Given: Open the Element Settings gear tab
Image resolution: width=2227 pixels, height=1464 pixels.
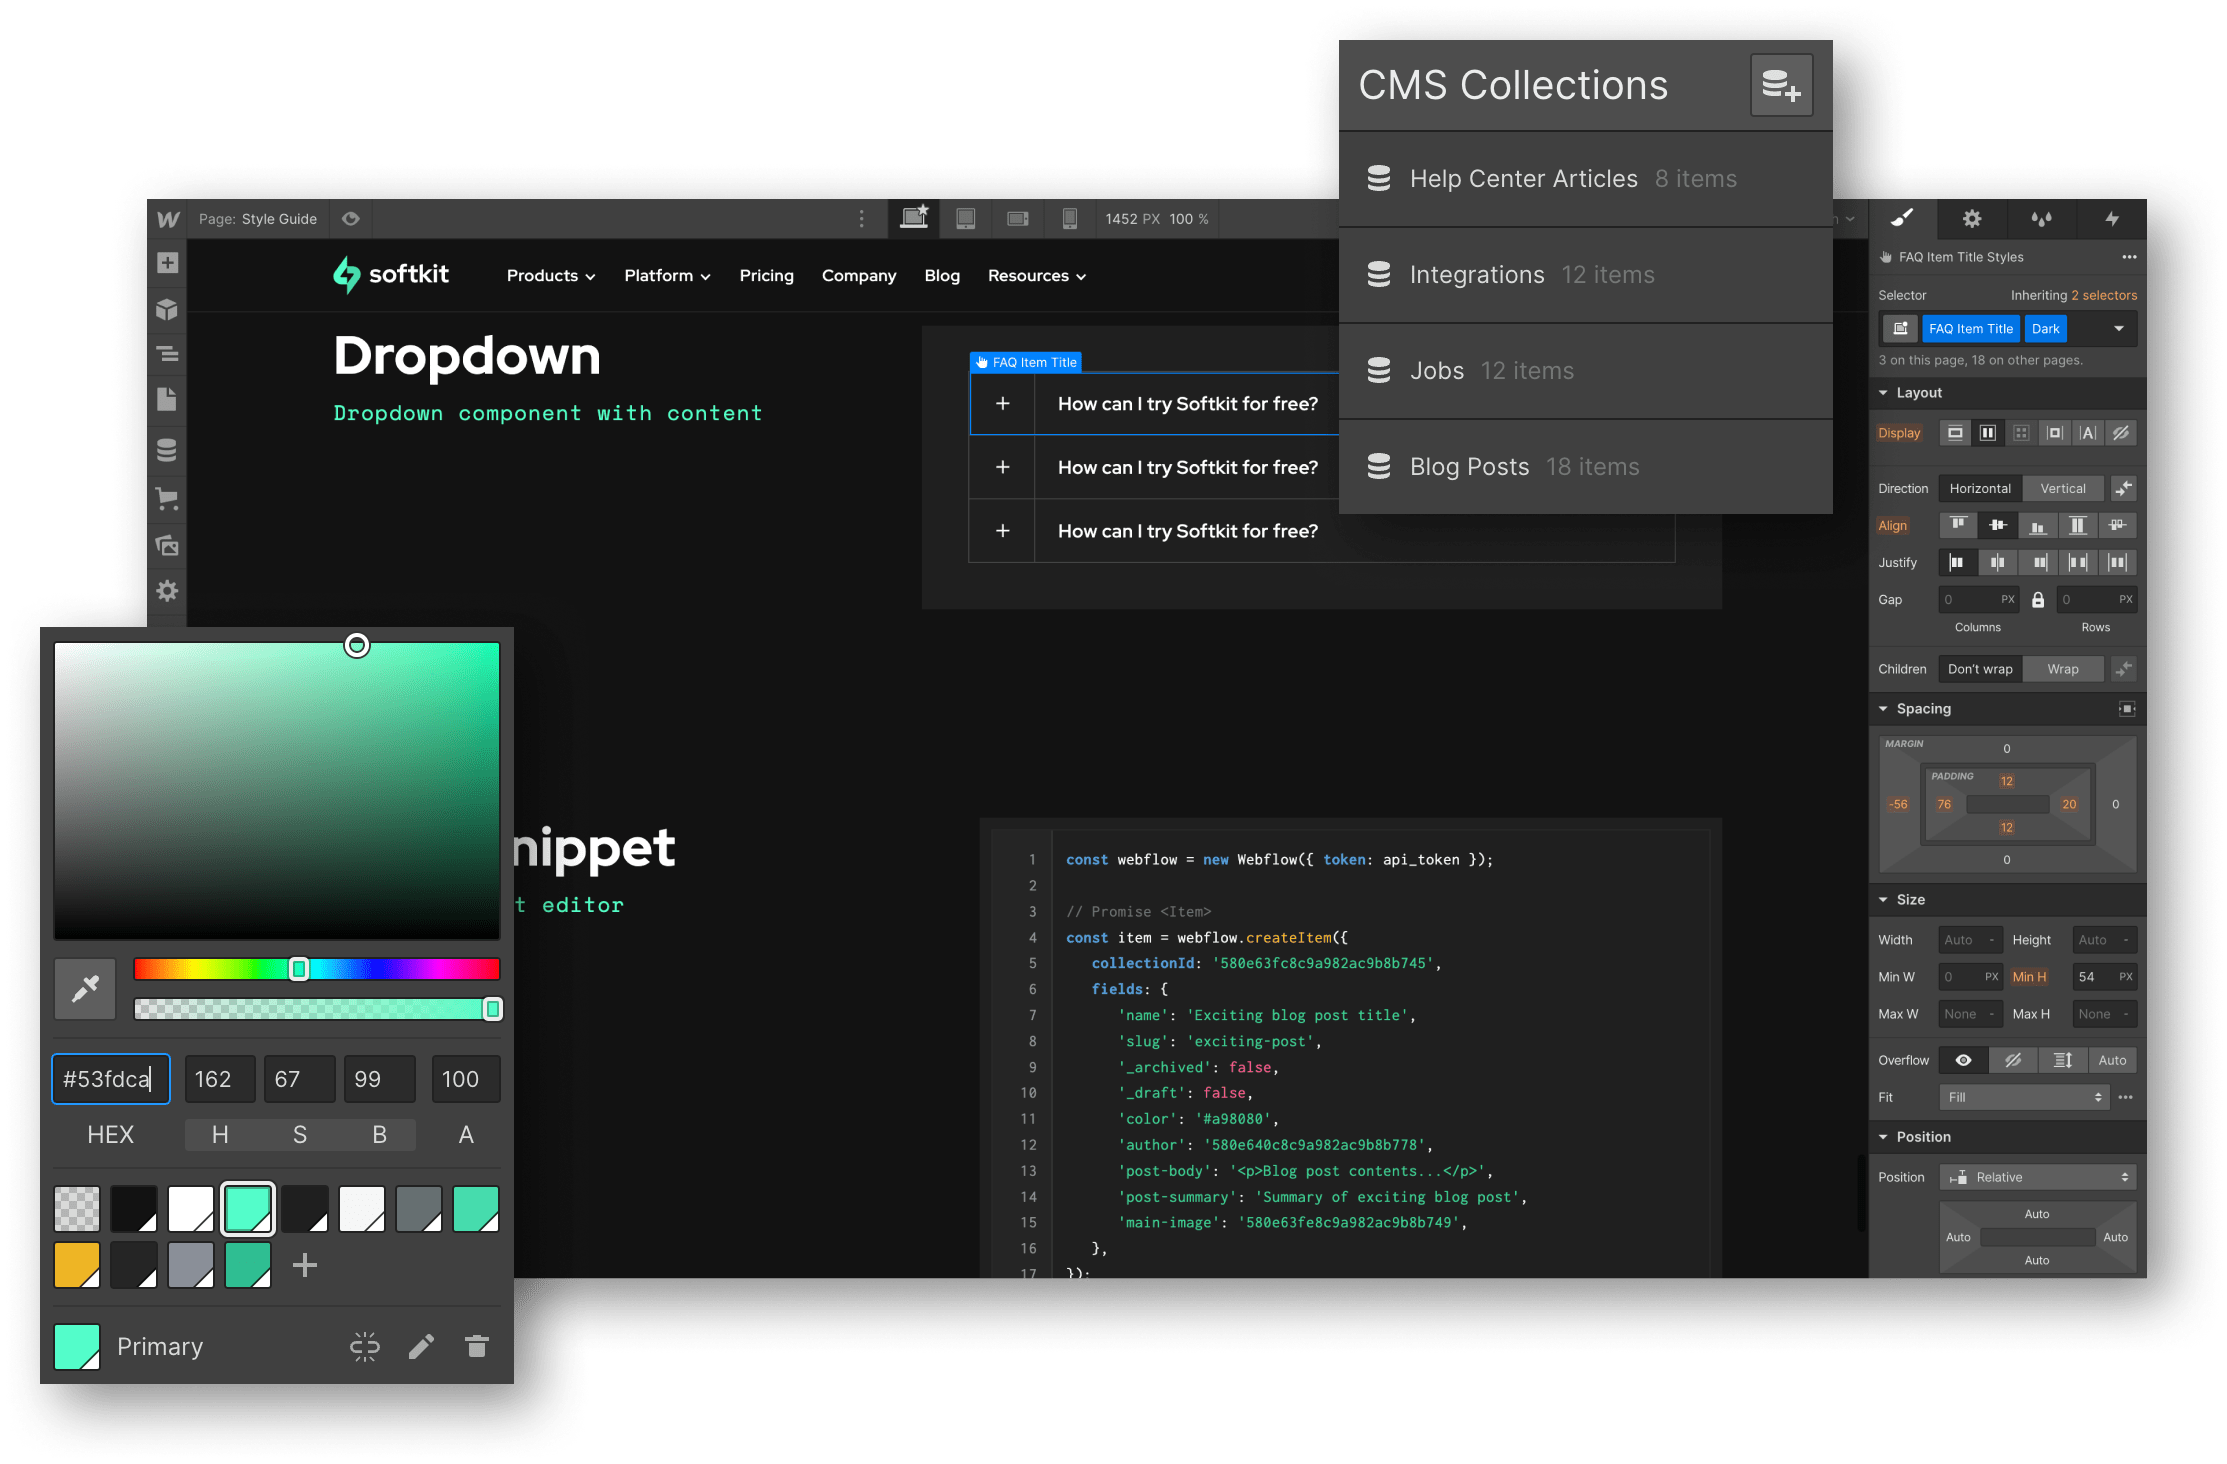Looking at the screenshot, I should point(1971,219).
